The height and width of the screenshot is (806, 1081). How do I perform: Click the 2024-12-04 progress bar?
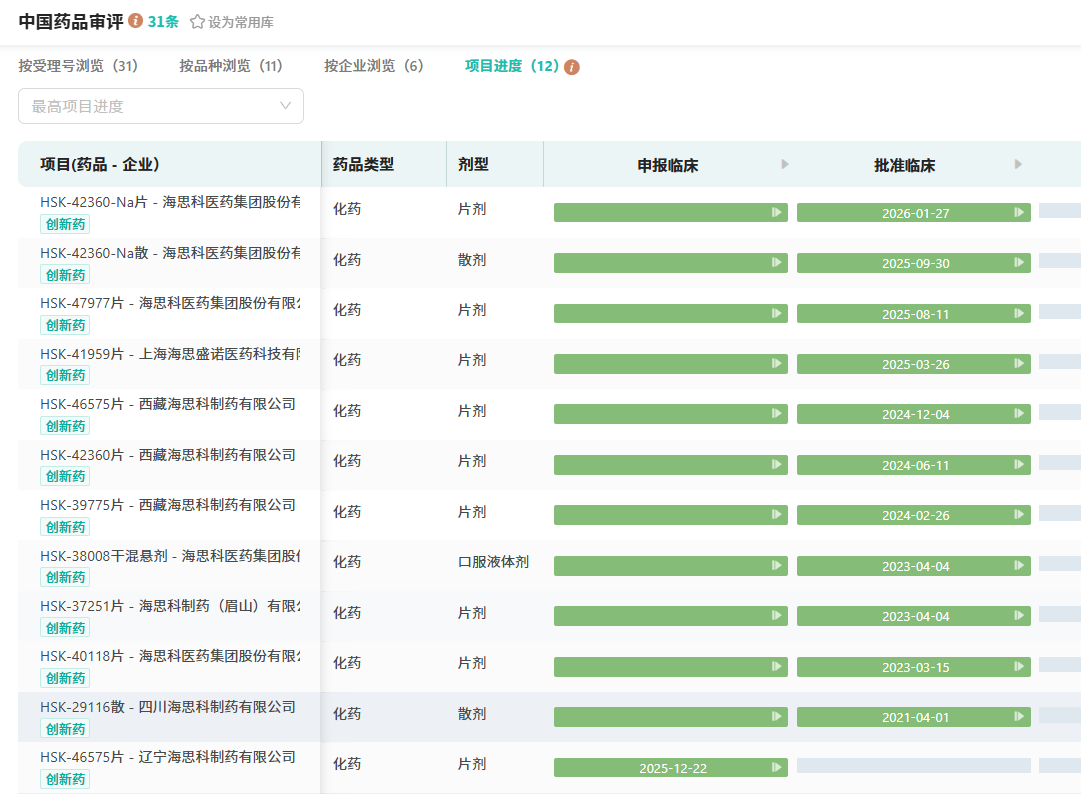[x=914, y=414]
